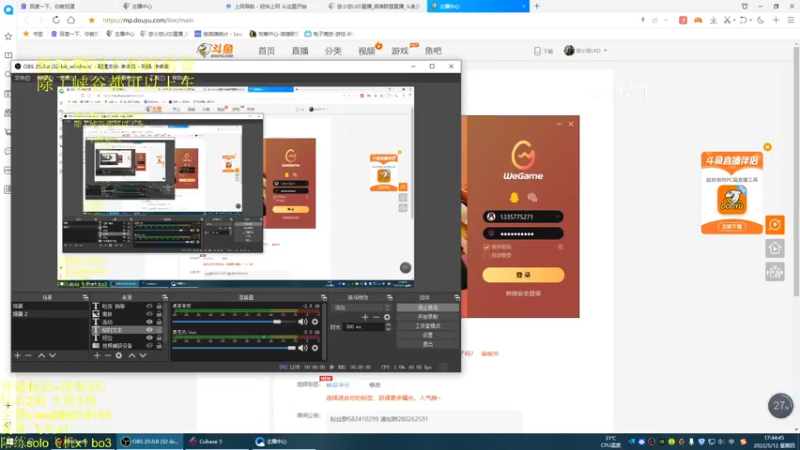800x450 pixels.
Task: Toggle visibility of first text source
Action: point(149,306)
